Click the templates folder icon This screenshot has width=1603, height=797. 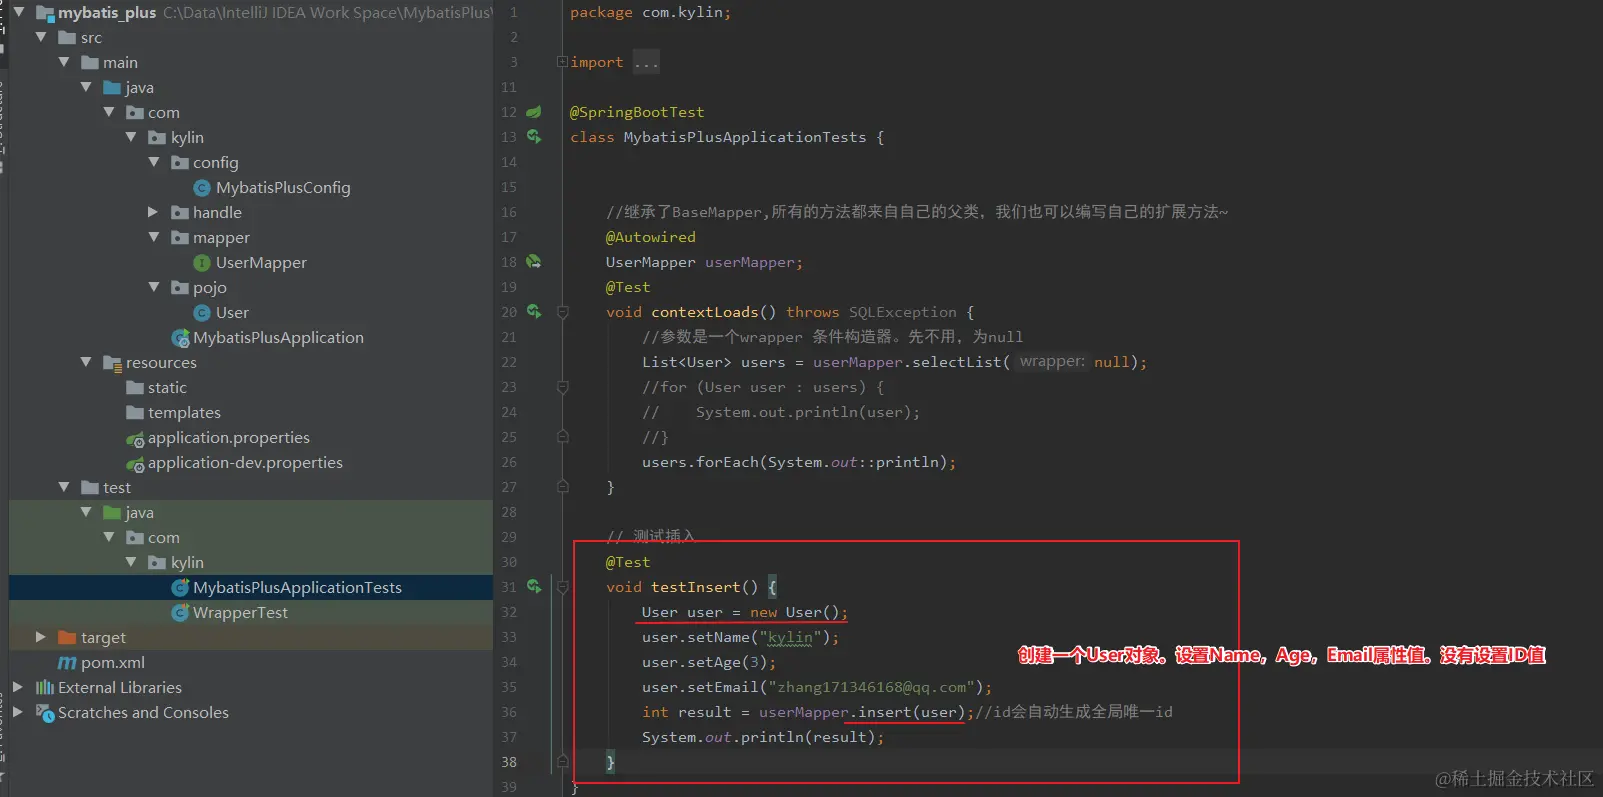point(135,412)
